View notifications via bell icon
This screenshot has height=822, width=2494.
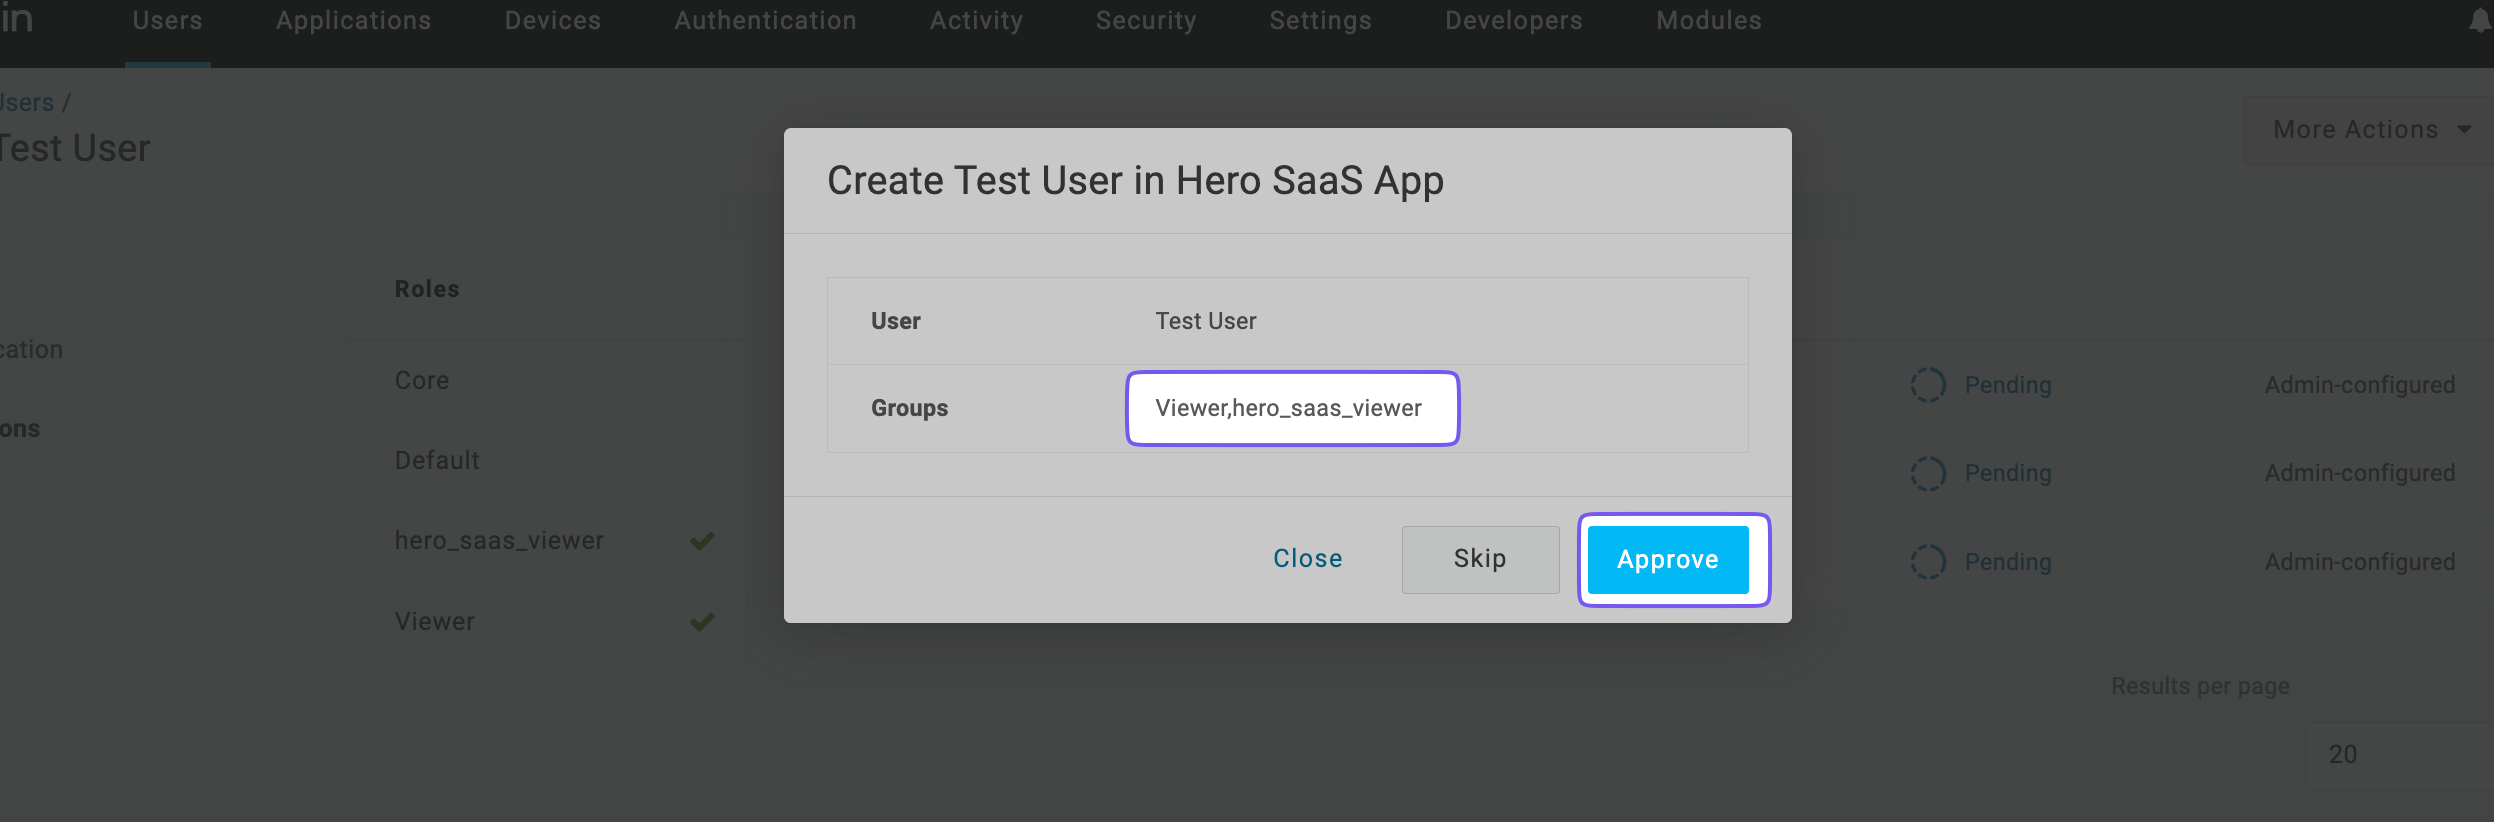tap(2480, 20)
